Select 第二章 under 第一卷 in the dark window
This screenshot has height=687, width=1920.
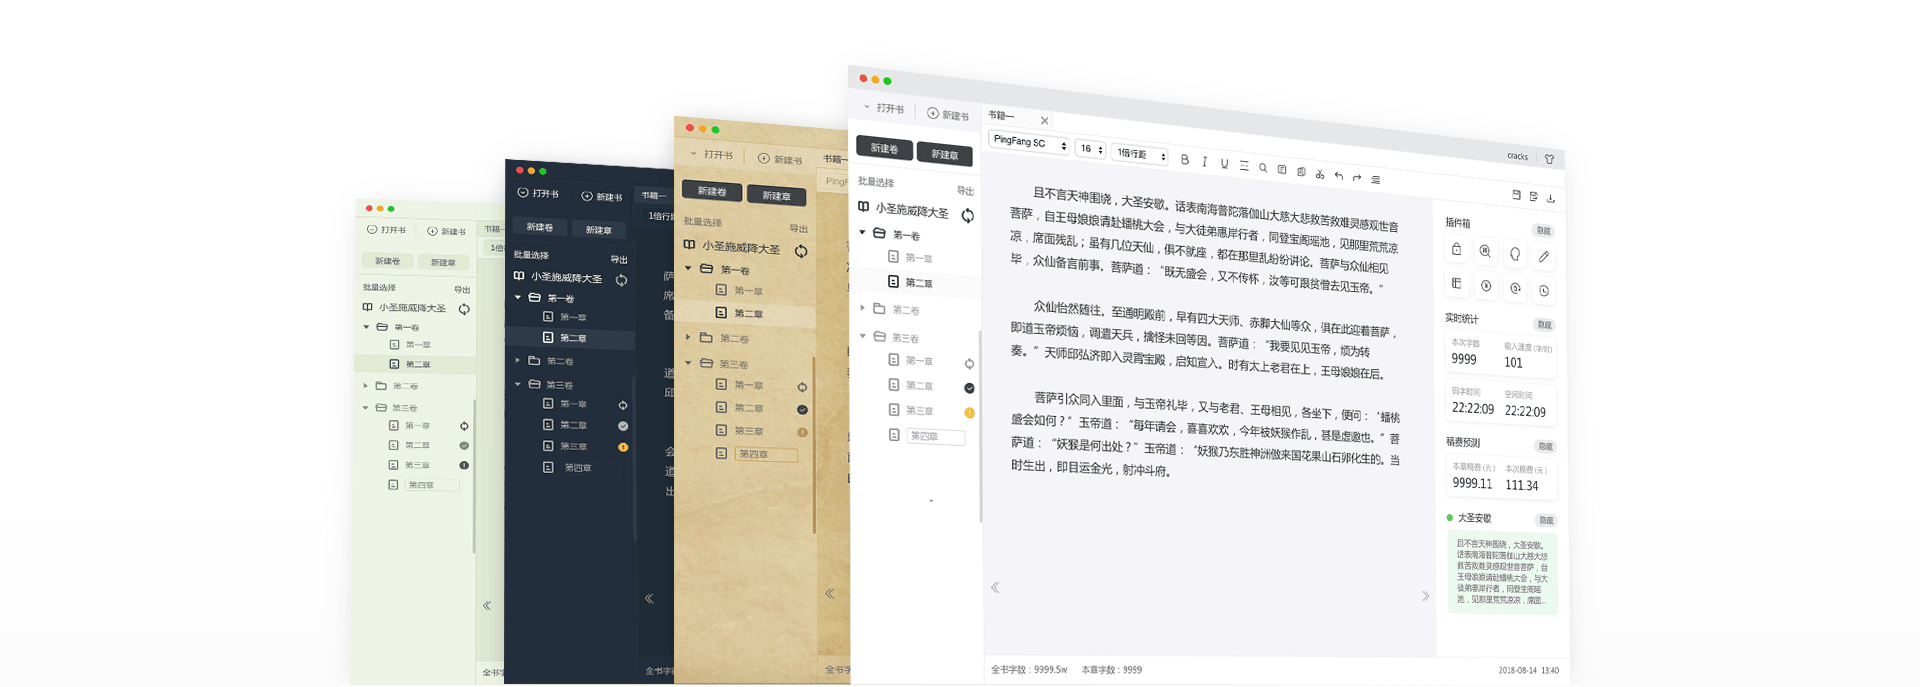coord(570,338)
